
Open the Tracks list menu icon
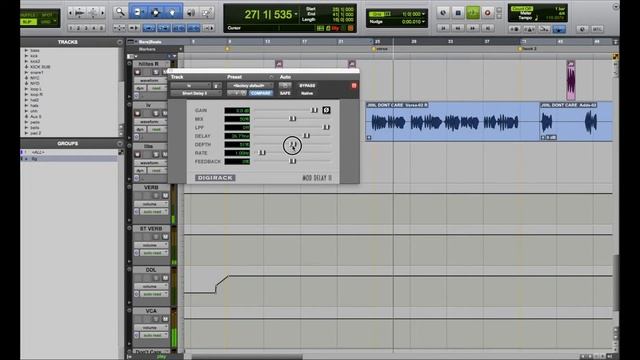(x=120, y=42)
